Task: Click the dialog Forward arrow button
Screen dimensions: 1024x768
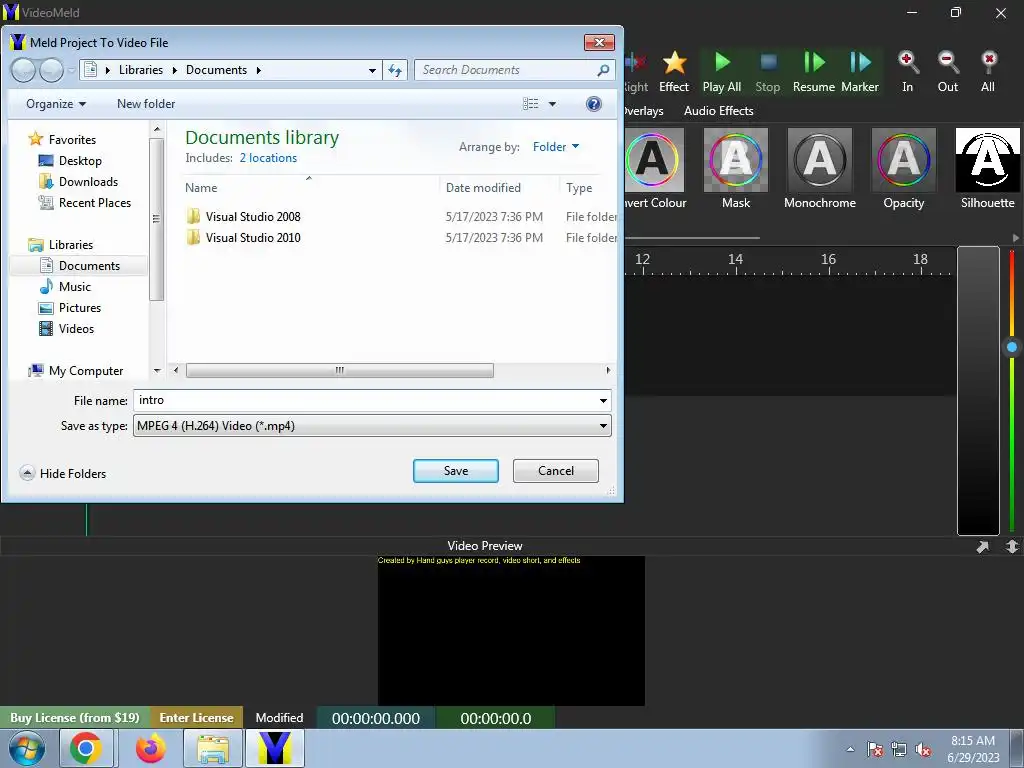Action: [52, 70]
